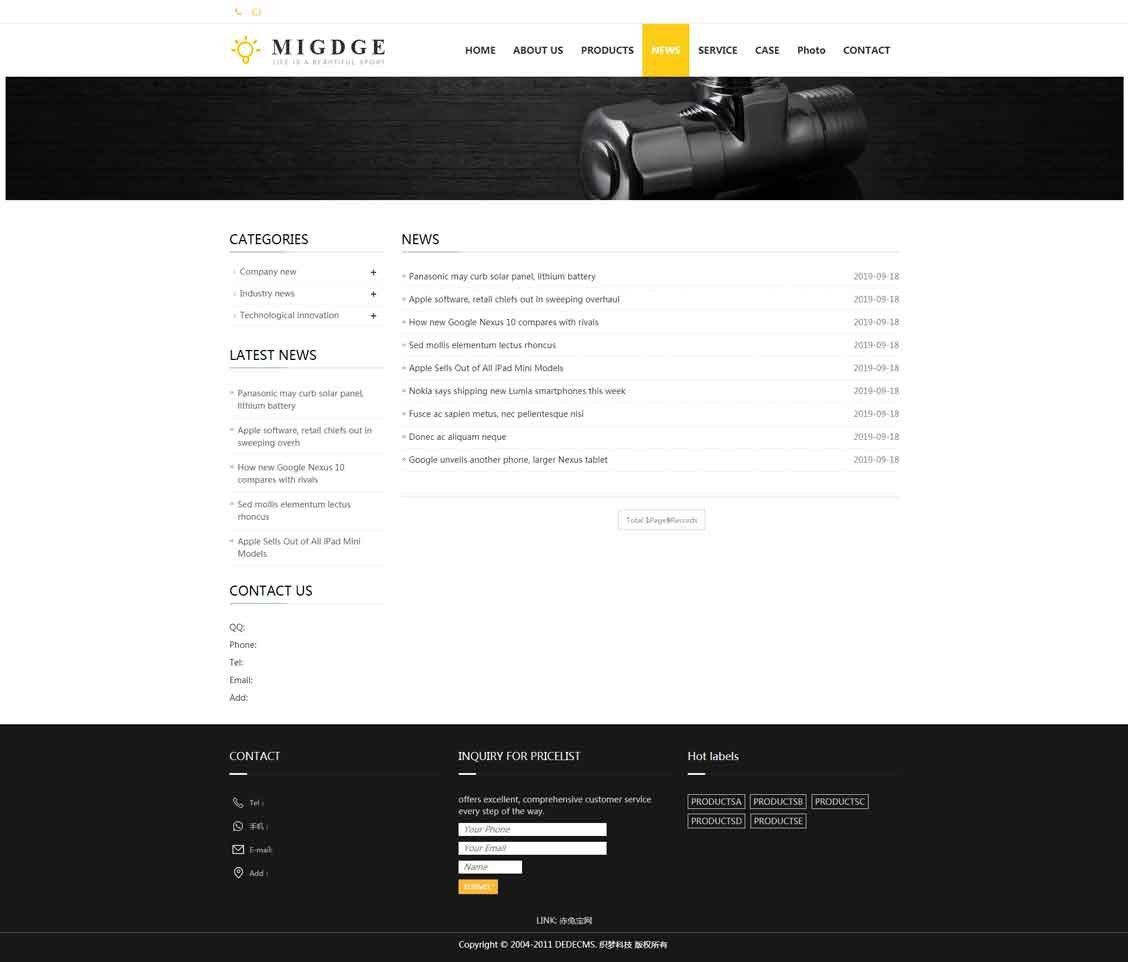Click the PRODUCTSE hot label tag

point(778,821)
